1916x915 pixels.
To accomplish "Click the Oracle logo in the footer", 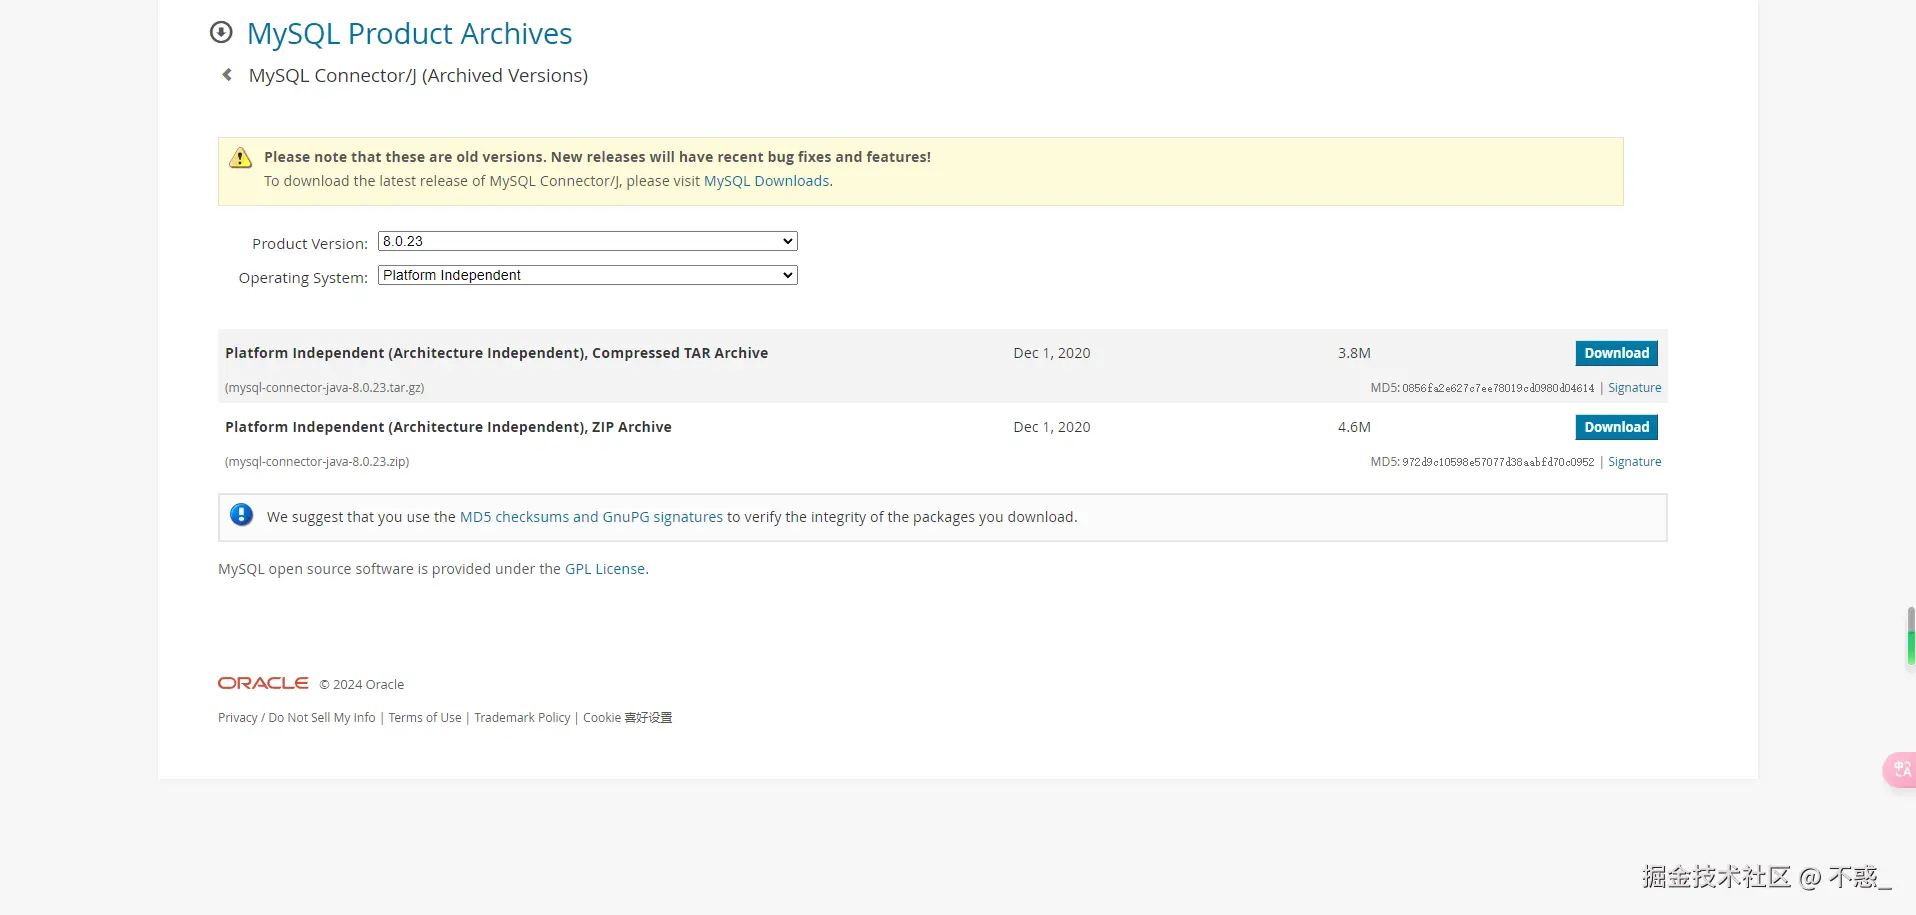I will pos(263,683).
